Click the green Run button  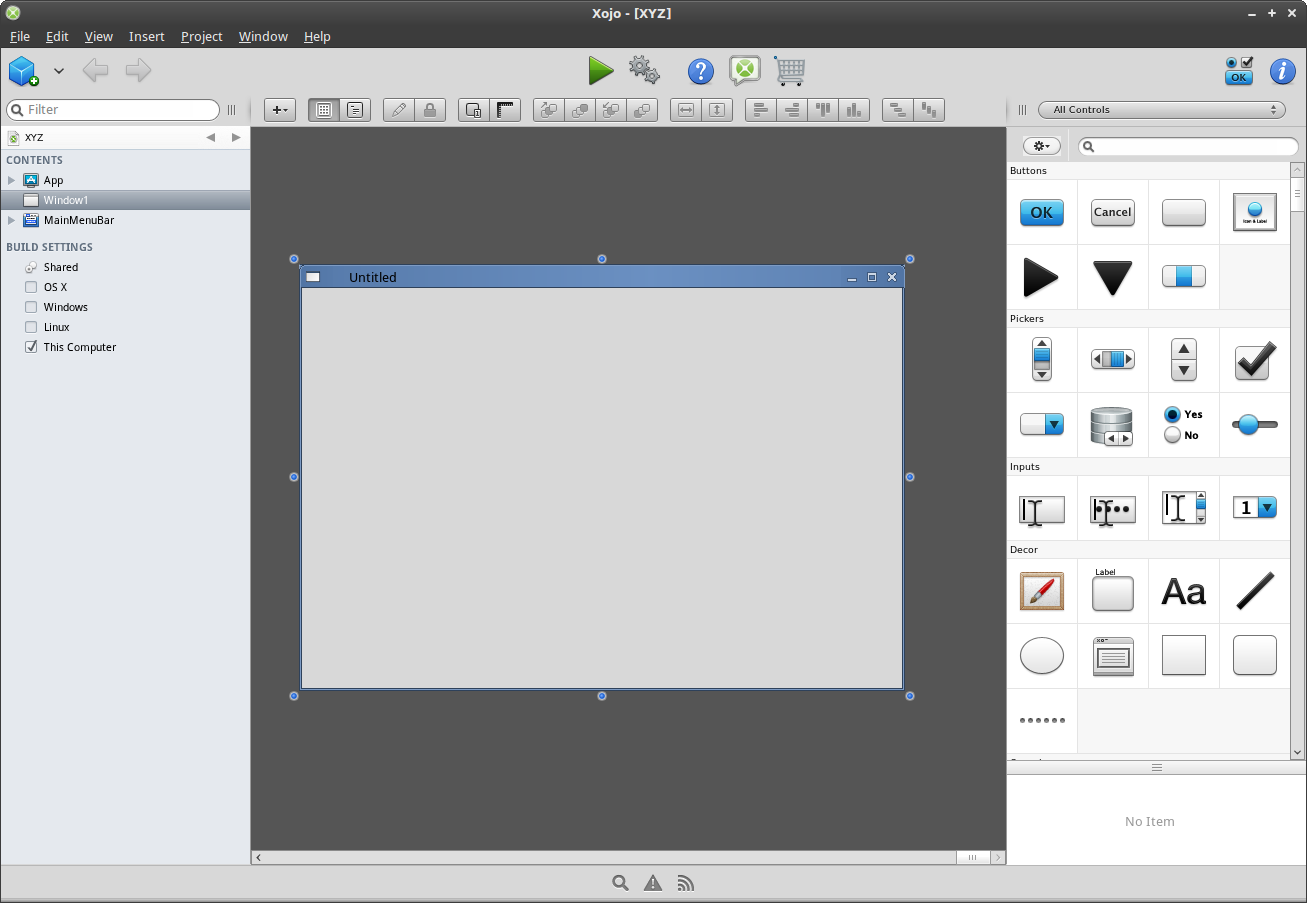600,70
